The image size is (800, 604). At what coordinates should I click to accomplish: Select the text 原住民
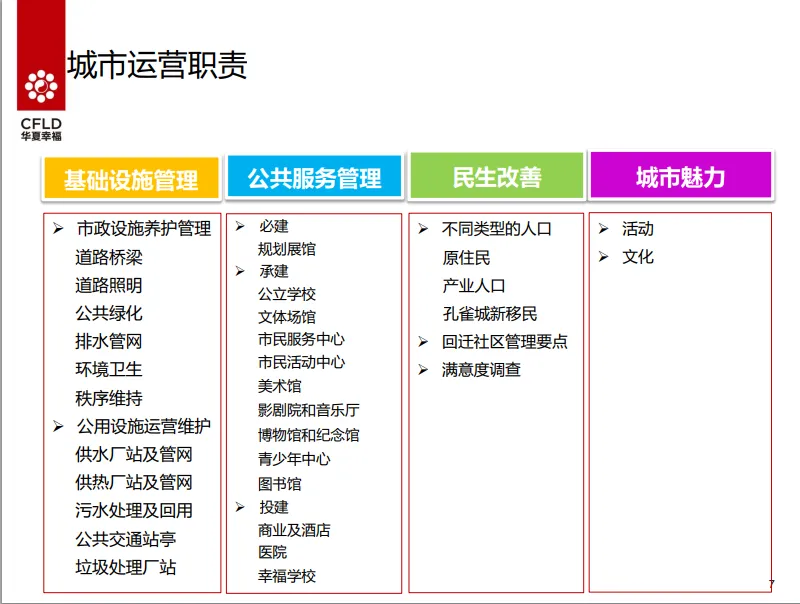tap(466, 258)
